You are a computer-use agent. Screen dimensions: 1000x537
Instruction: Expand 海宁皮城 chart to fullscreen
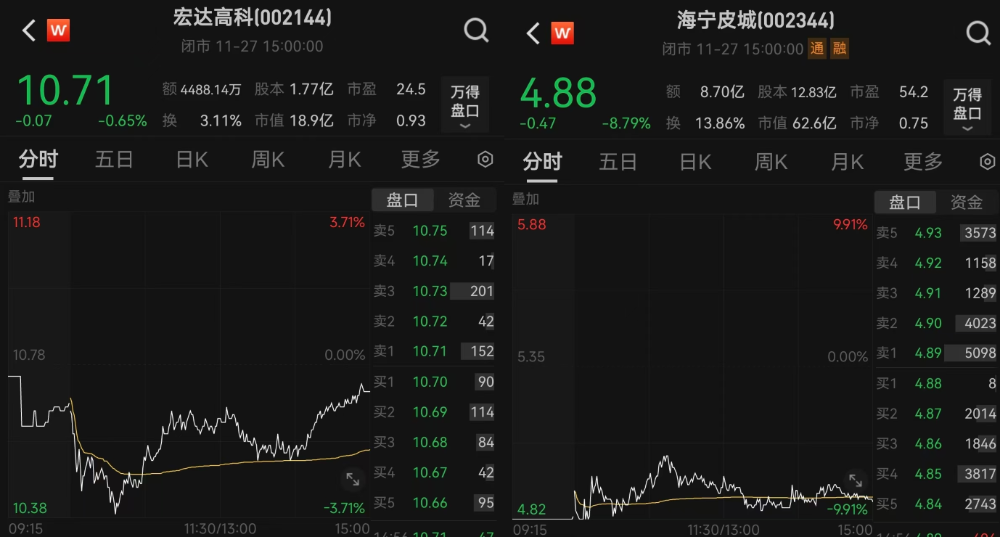(855, 481)
